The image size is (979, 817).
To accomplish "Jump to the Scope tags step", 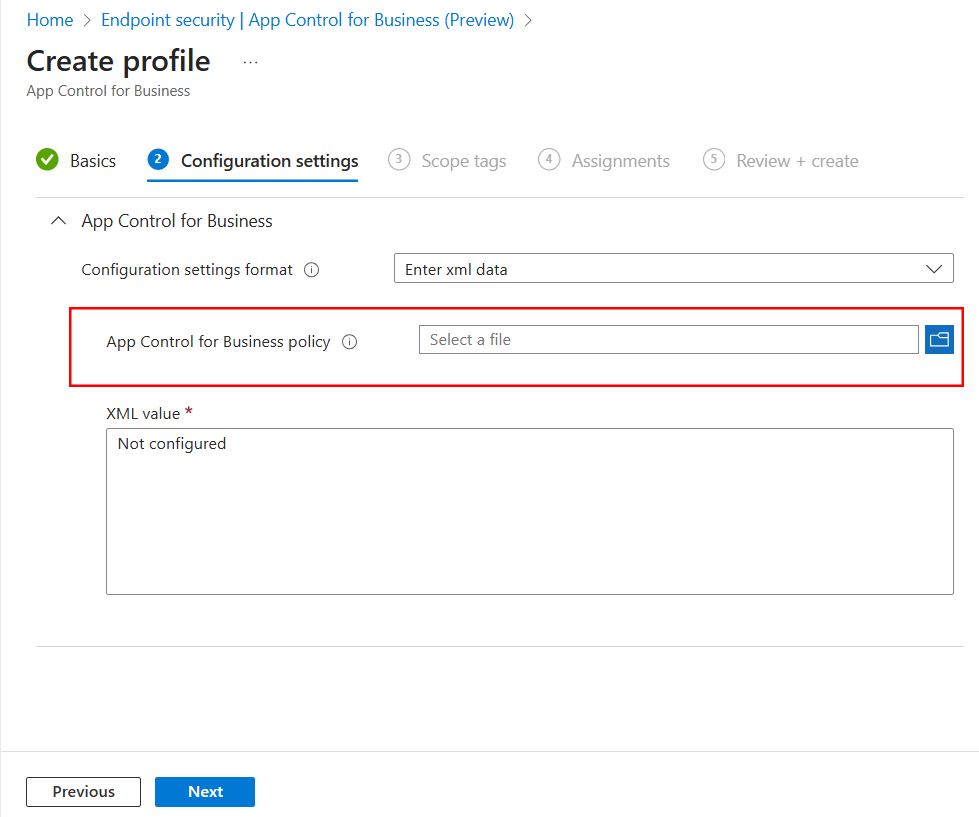I will tap(447, 161).
